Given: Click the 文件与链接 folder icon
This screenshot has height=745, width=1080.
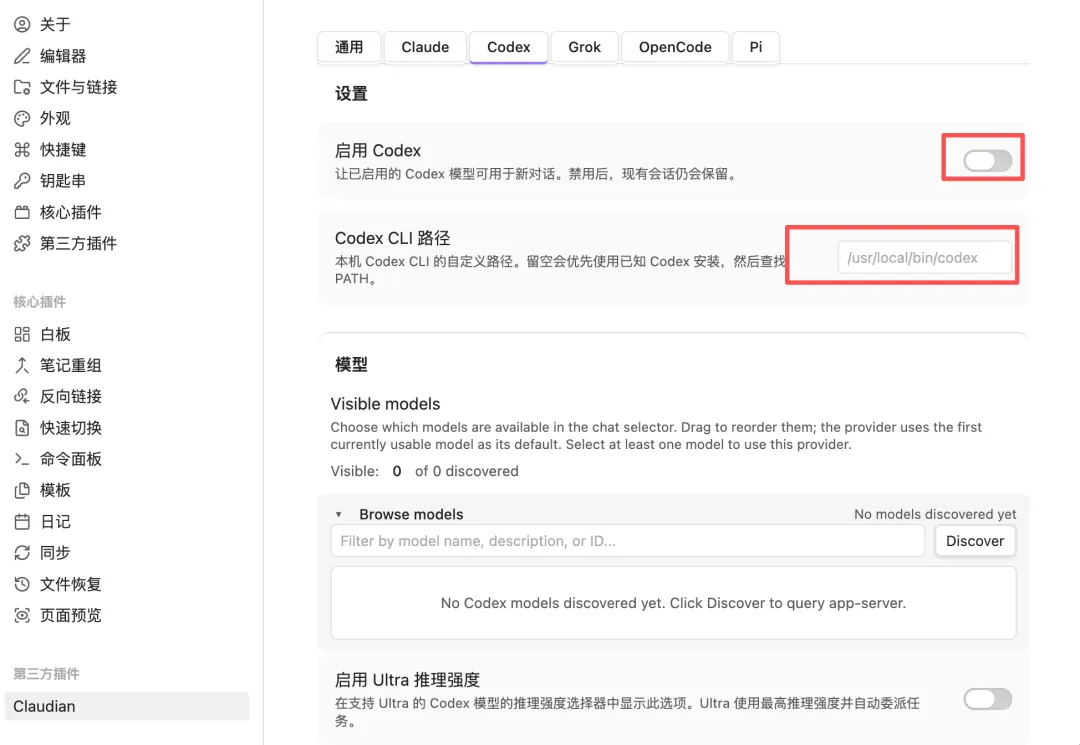Looking at the screenshot, I should coord(22,87).
